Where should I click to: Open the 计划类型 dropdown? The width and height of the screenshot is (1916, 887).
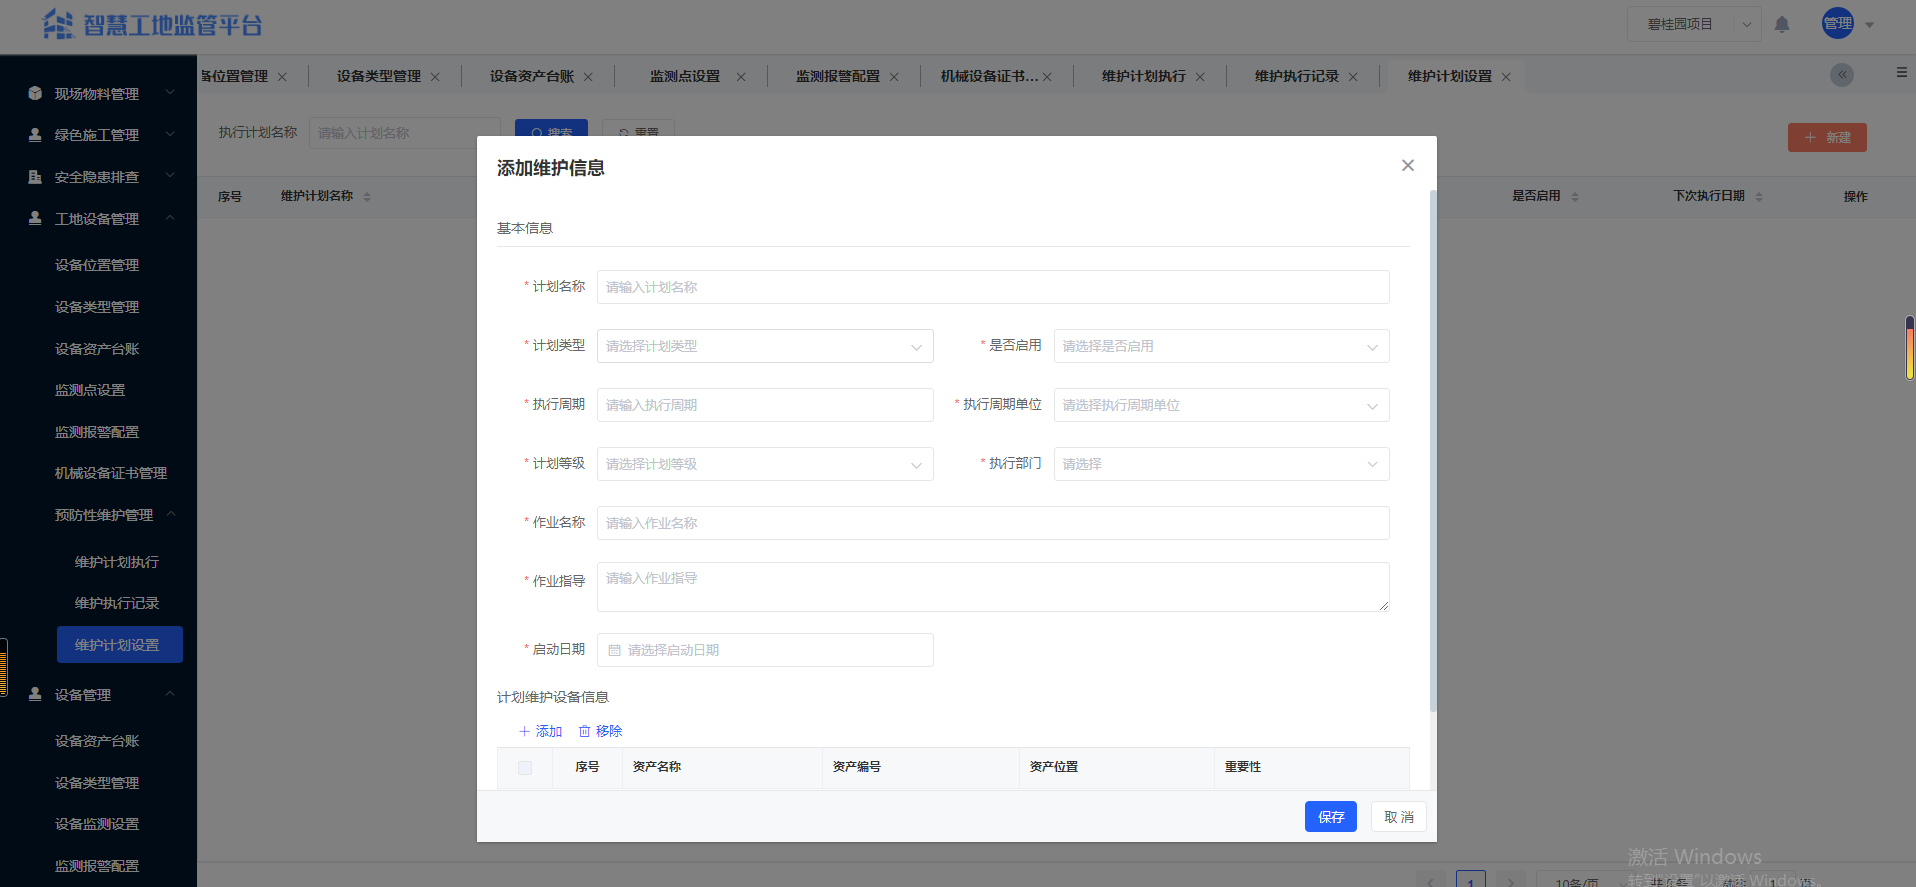click(764, 346)
